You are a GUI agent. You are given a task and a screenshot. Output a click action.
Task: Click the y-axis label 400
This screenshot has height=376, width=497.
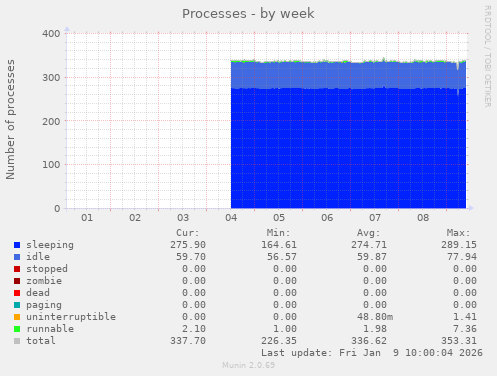[51, 34]
